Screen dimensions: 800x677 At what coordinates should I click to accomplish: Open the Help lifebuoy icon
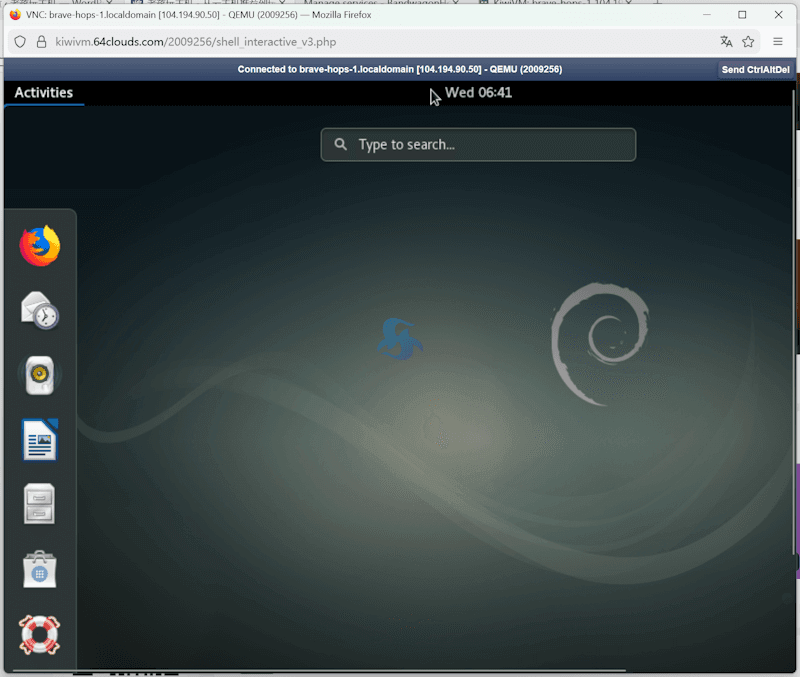[x=40, y=634]
